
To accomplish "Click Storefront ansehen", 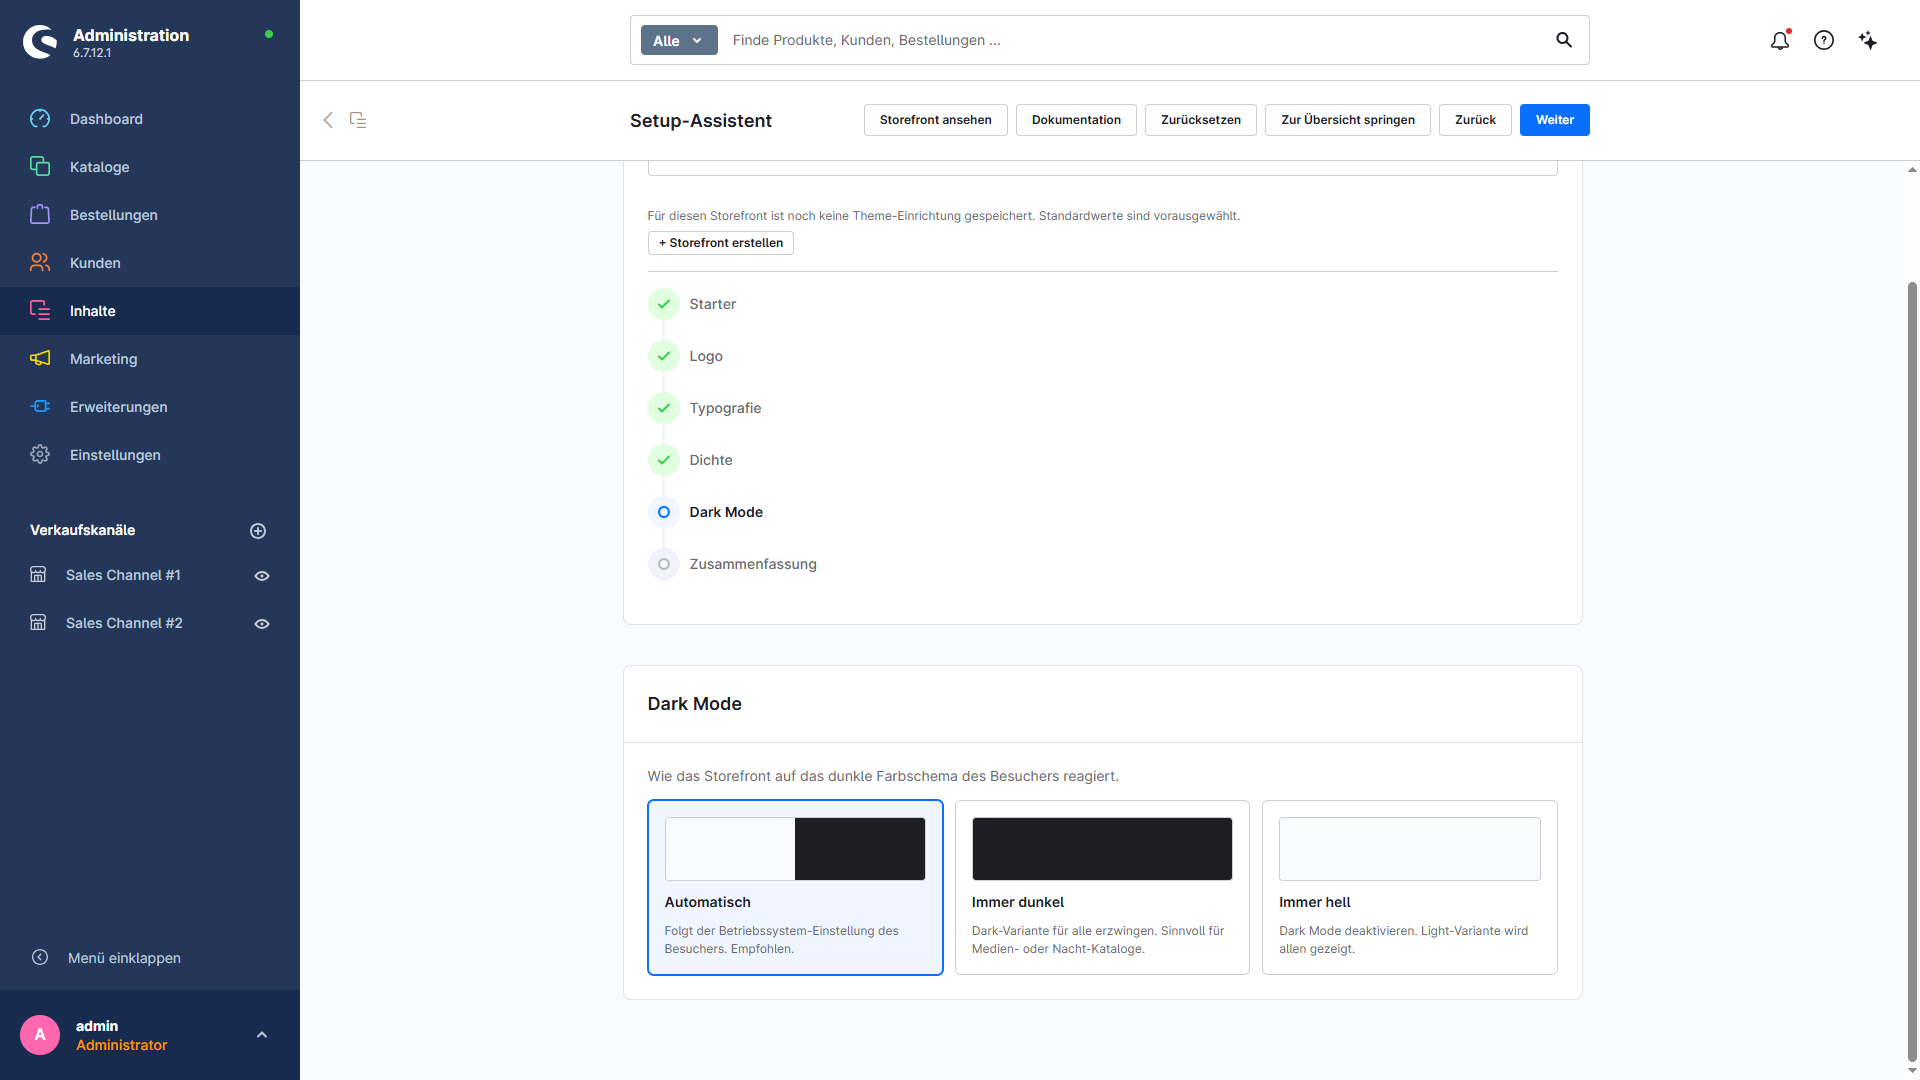I will coord(935,120).
